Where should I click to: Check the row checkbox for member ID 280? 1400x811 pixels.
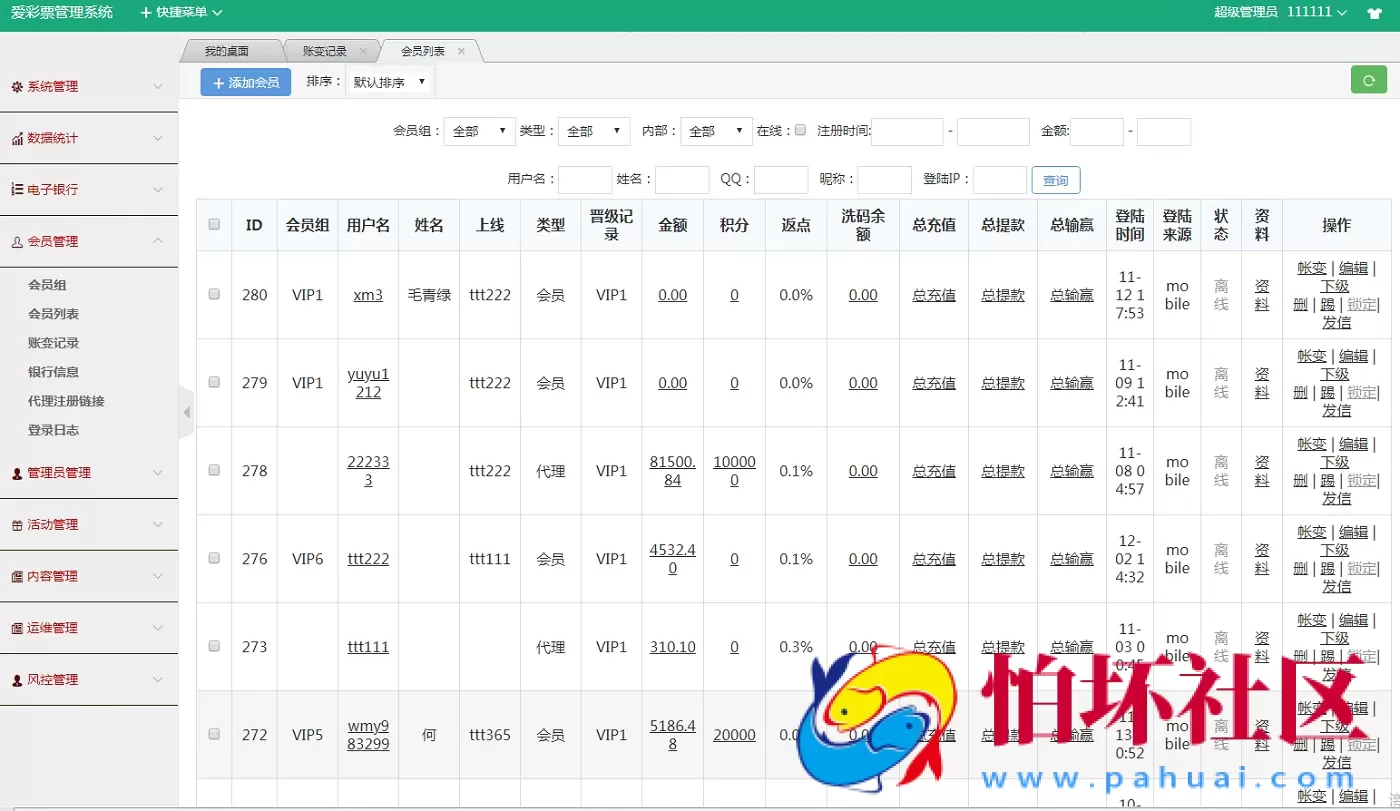tap(213, 294)
